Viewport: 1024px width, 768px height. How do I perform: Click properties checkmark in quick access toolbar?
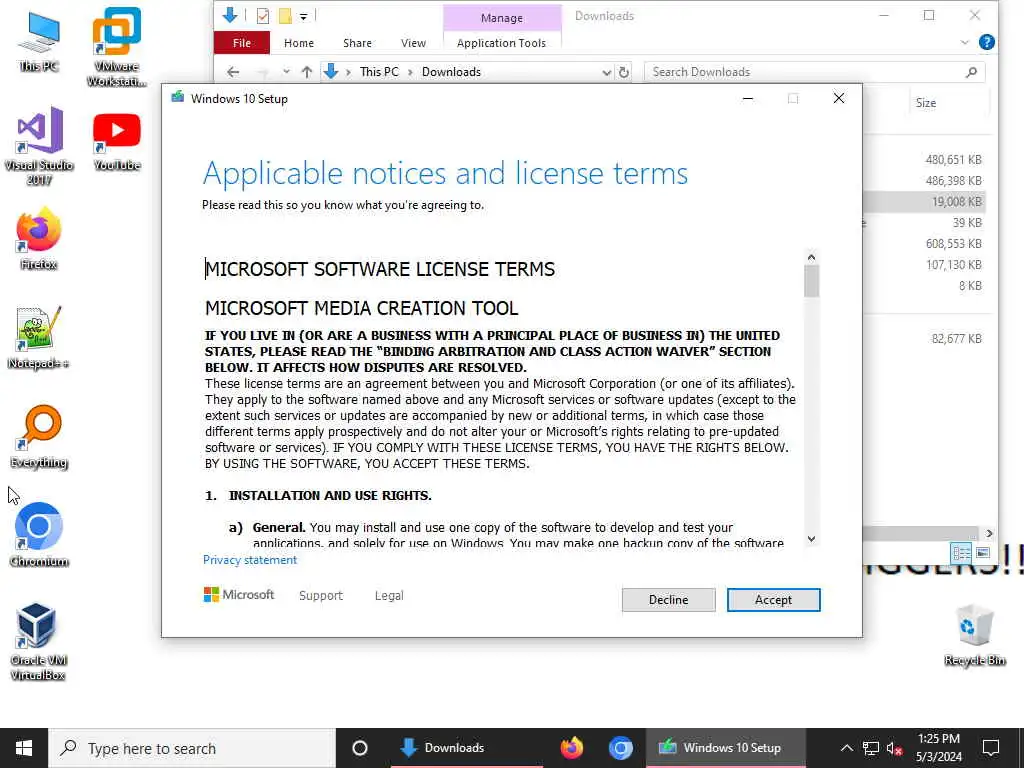pyautogui.click(x=263, y=16)
